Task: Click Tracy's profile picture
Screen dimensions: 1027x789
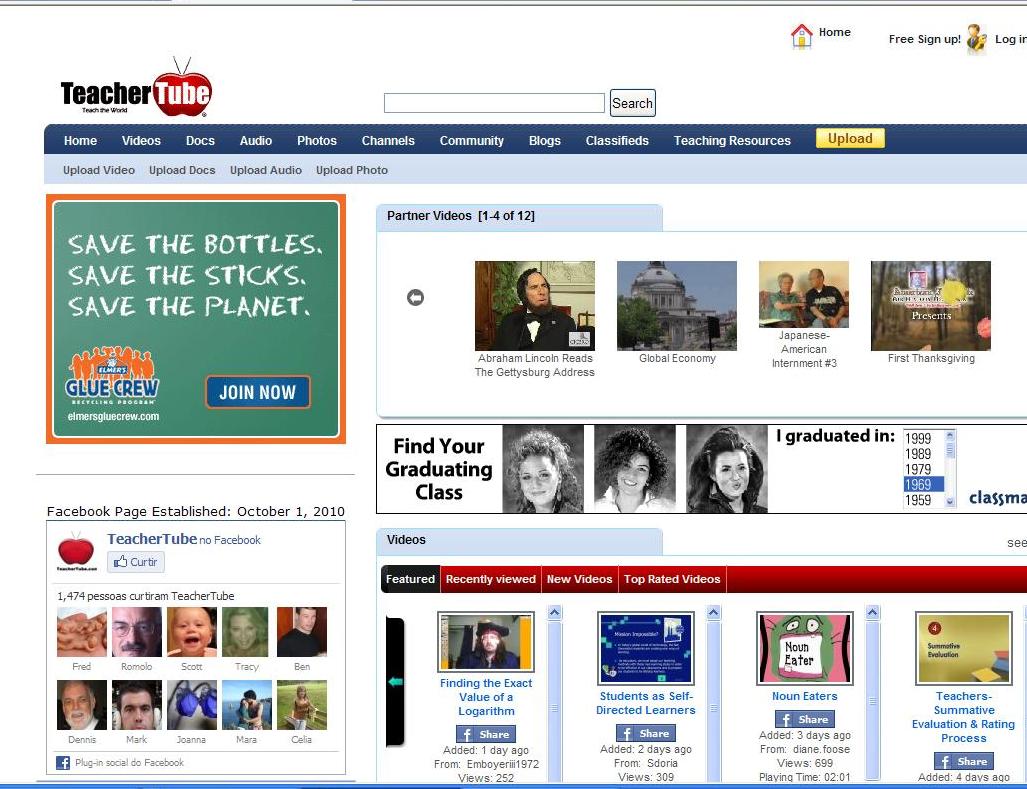Action: (247, 632)
